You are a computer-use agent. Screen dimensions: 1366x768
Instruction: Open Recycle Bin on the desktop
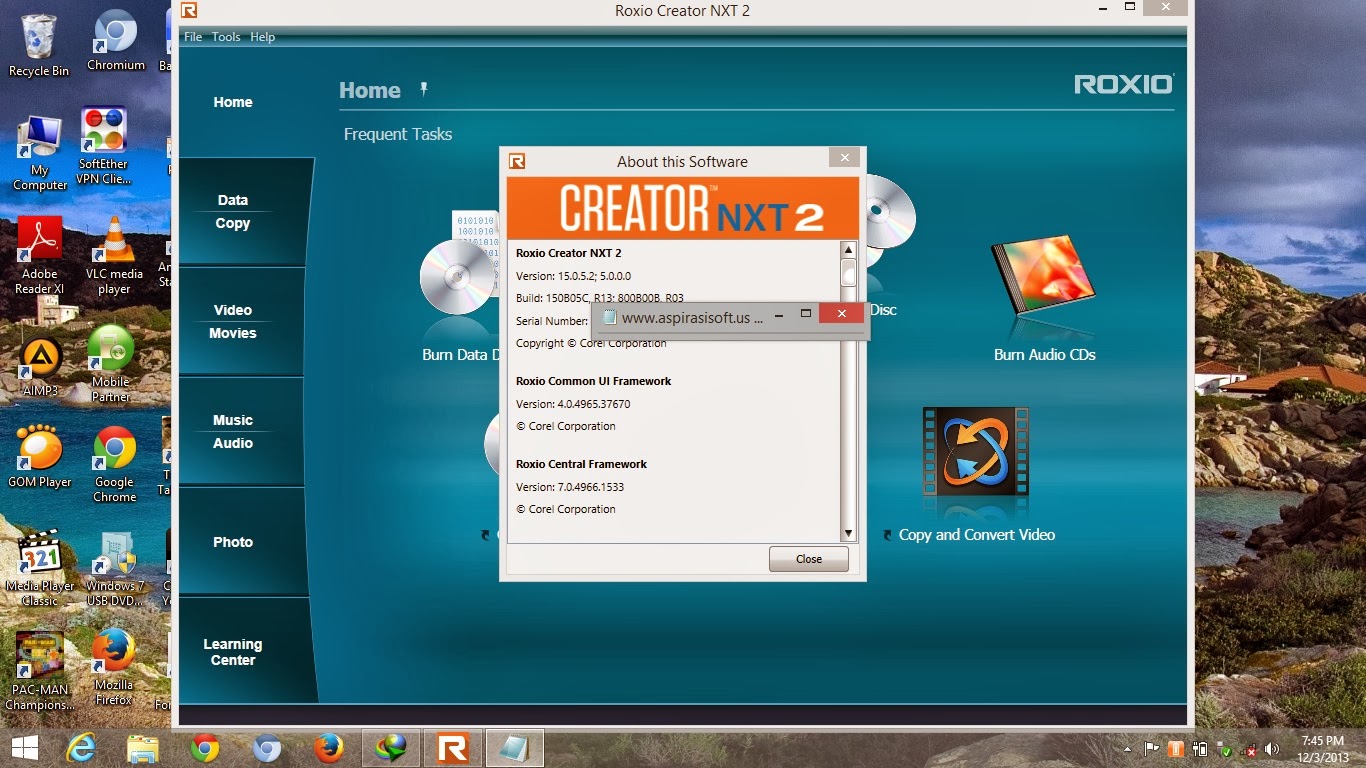[39, 46]
